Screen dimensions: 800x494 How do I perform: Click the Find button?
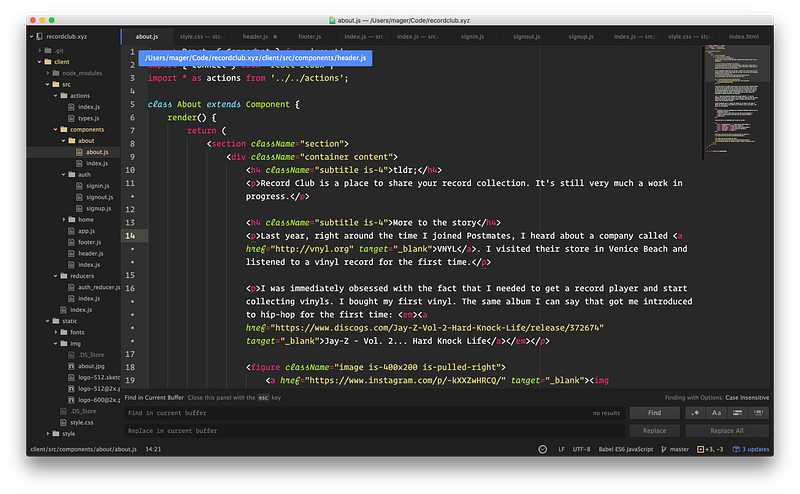(654, 412)
